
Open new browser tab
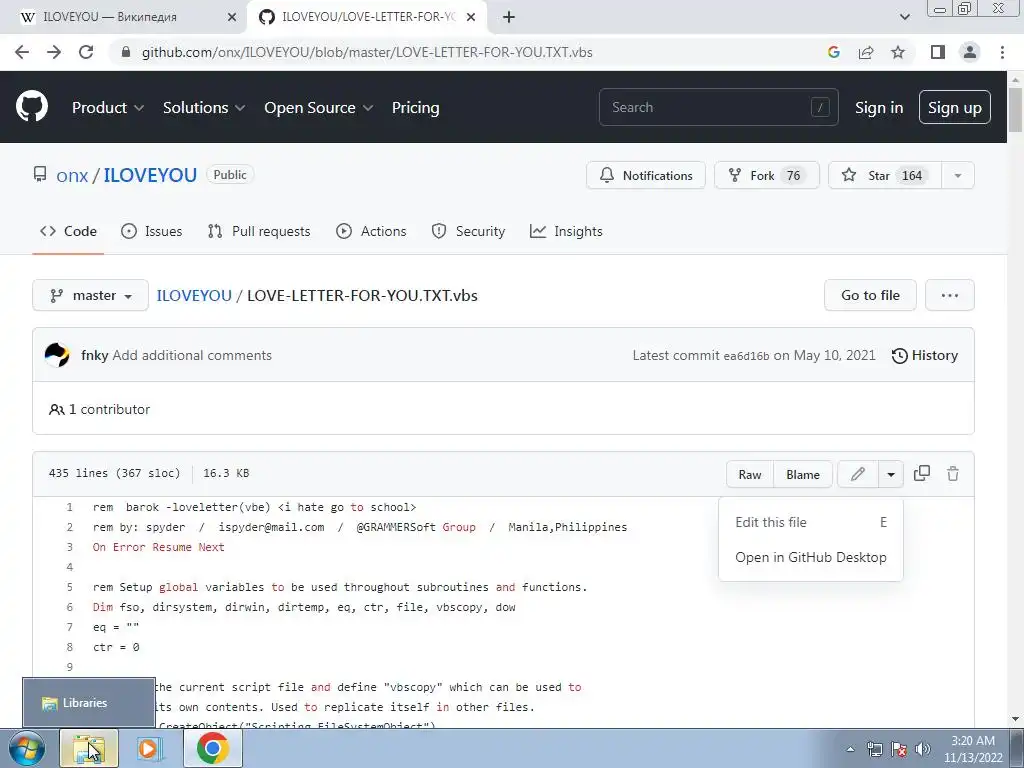509,17
